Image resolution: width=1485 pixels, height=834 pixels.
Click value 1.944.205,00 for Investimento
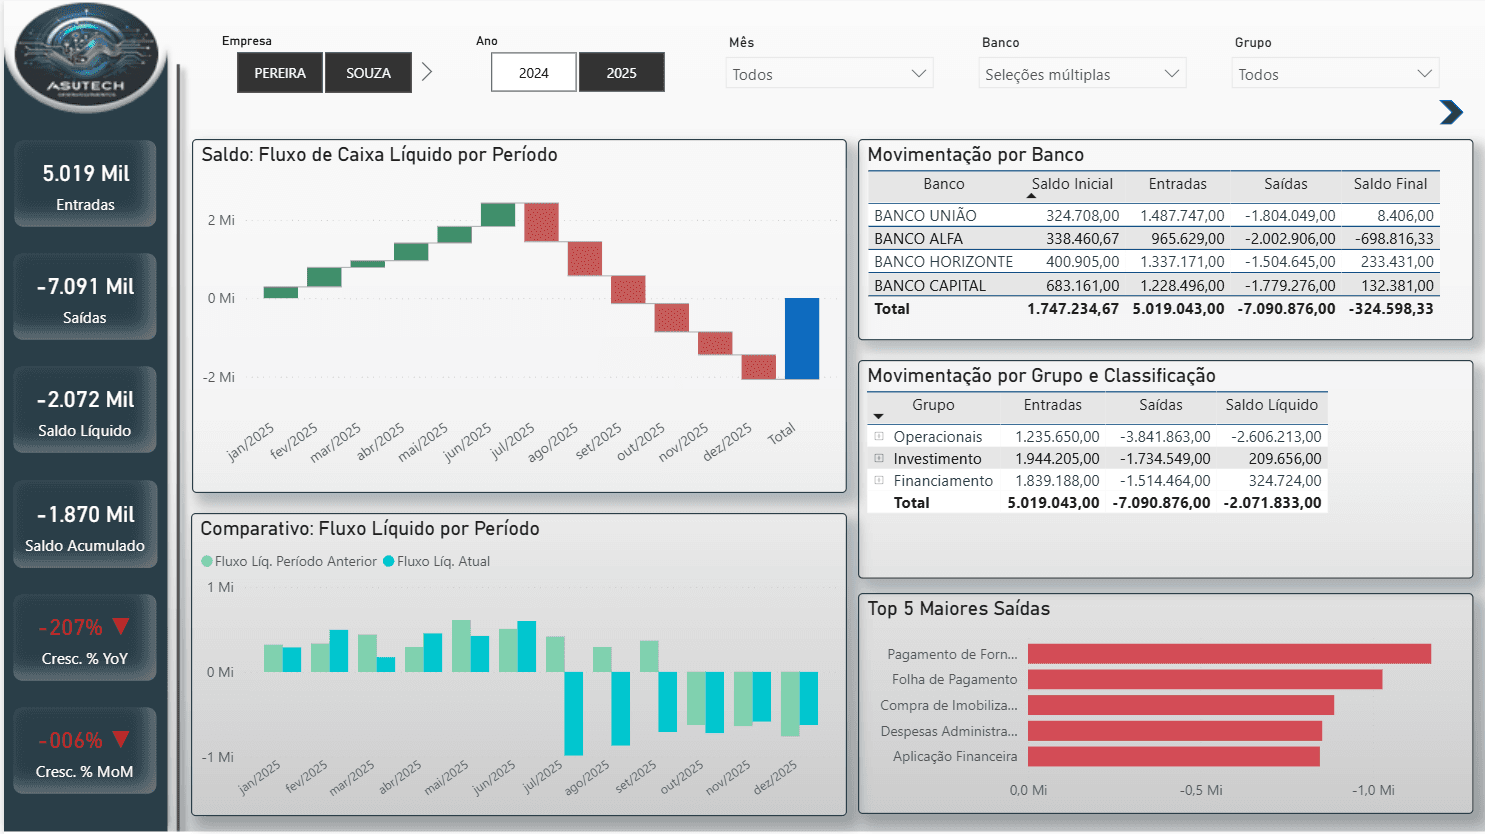pos(1057,458)
